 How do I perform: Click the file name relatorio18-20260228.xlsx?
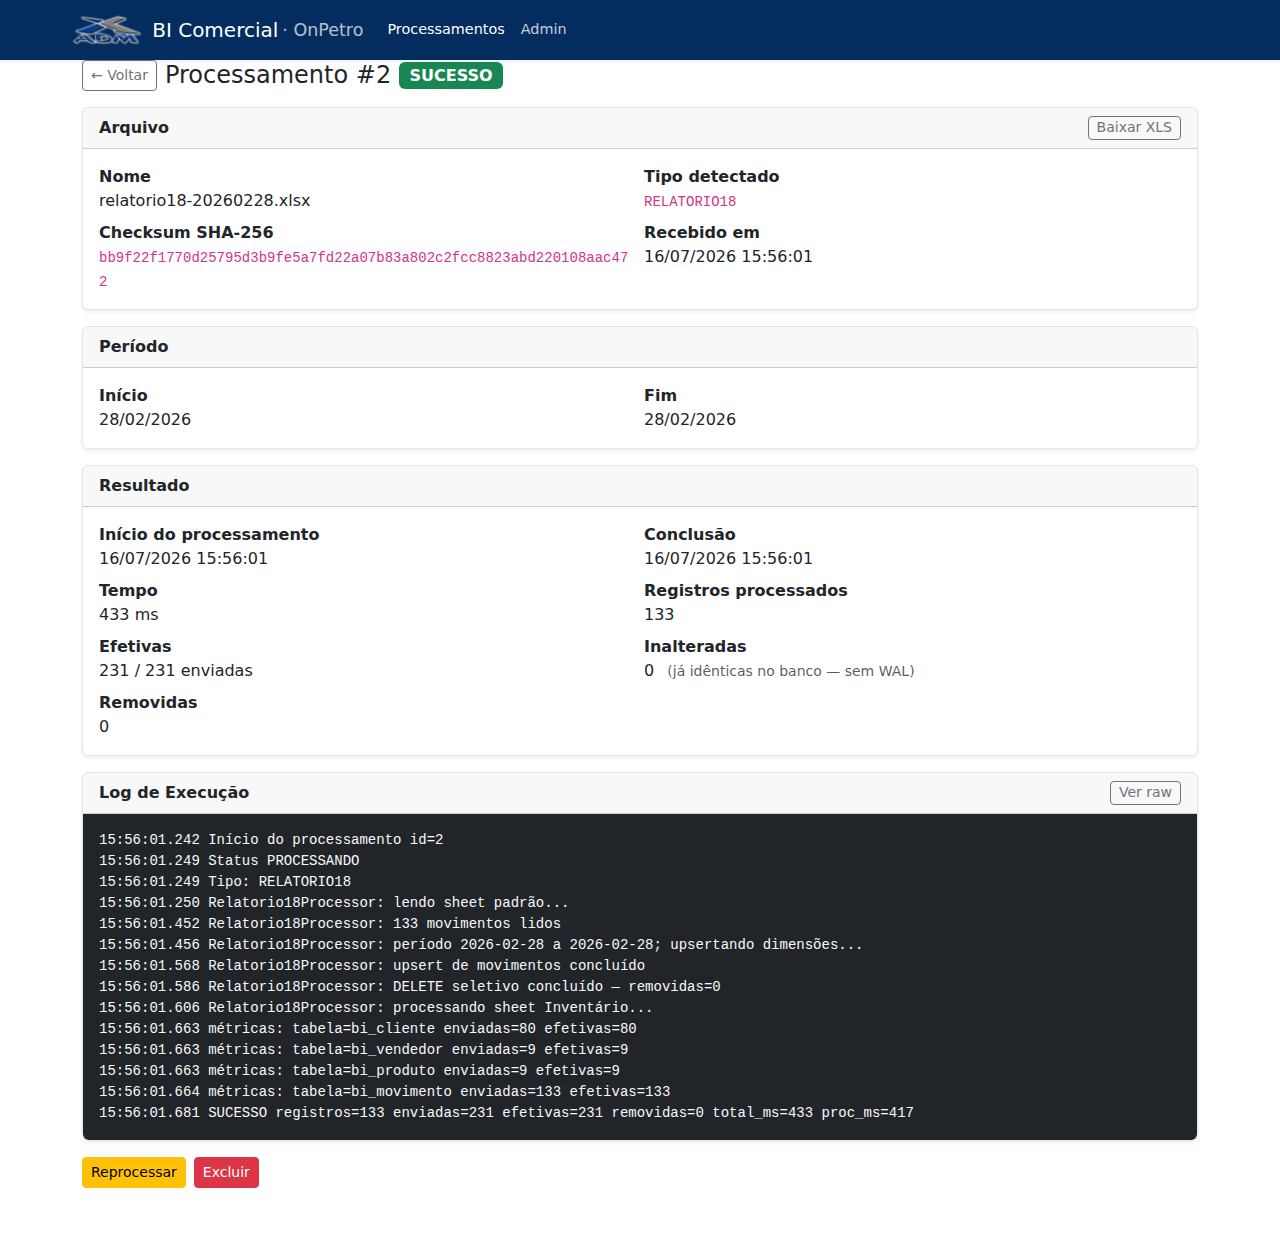point(204,200)
